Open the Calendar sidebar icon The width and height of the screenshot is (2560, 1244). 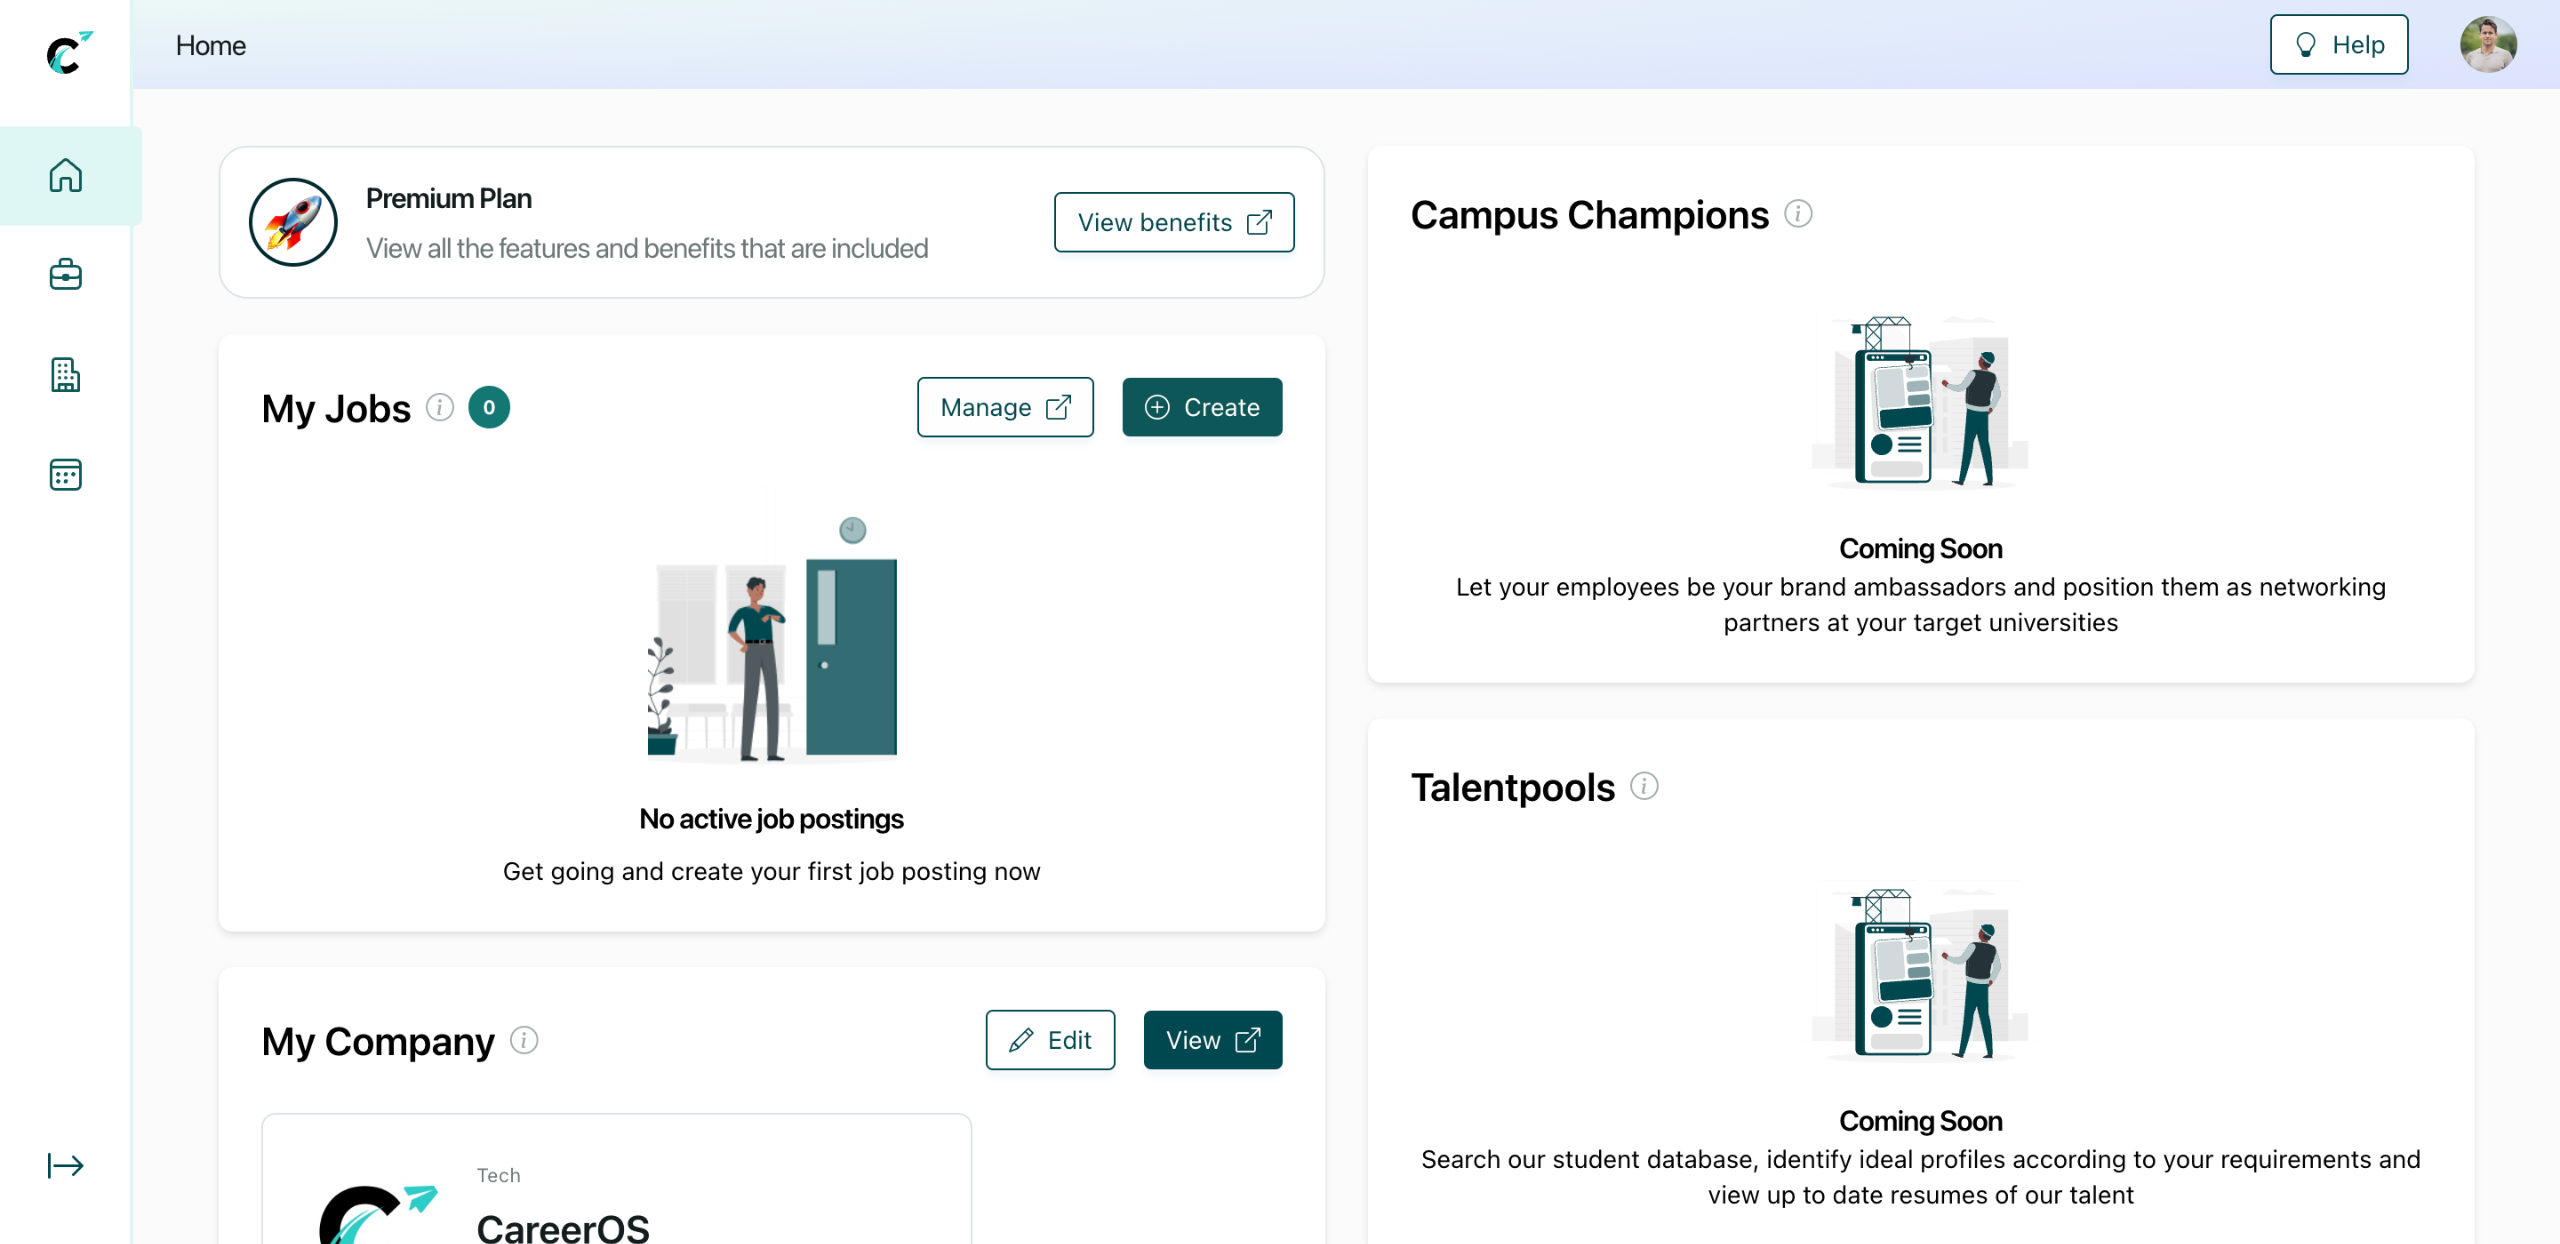click(x=66, y=474)
